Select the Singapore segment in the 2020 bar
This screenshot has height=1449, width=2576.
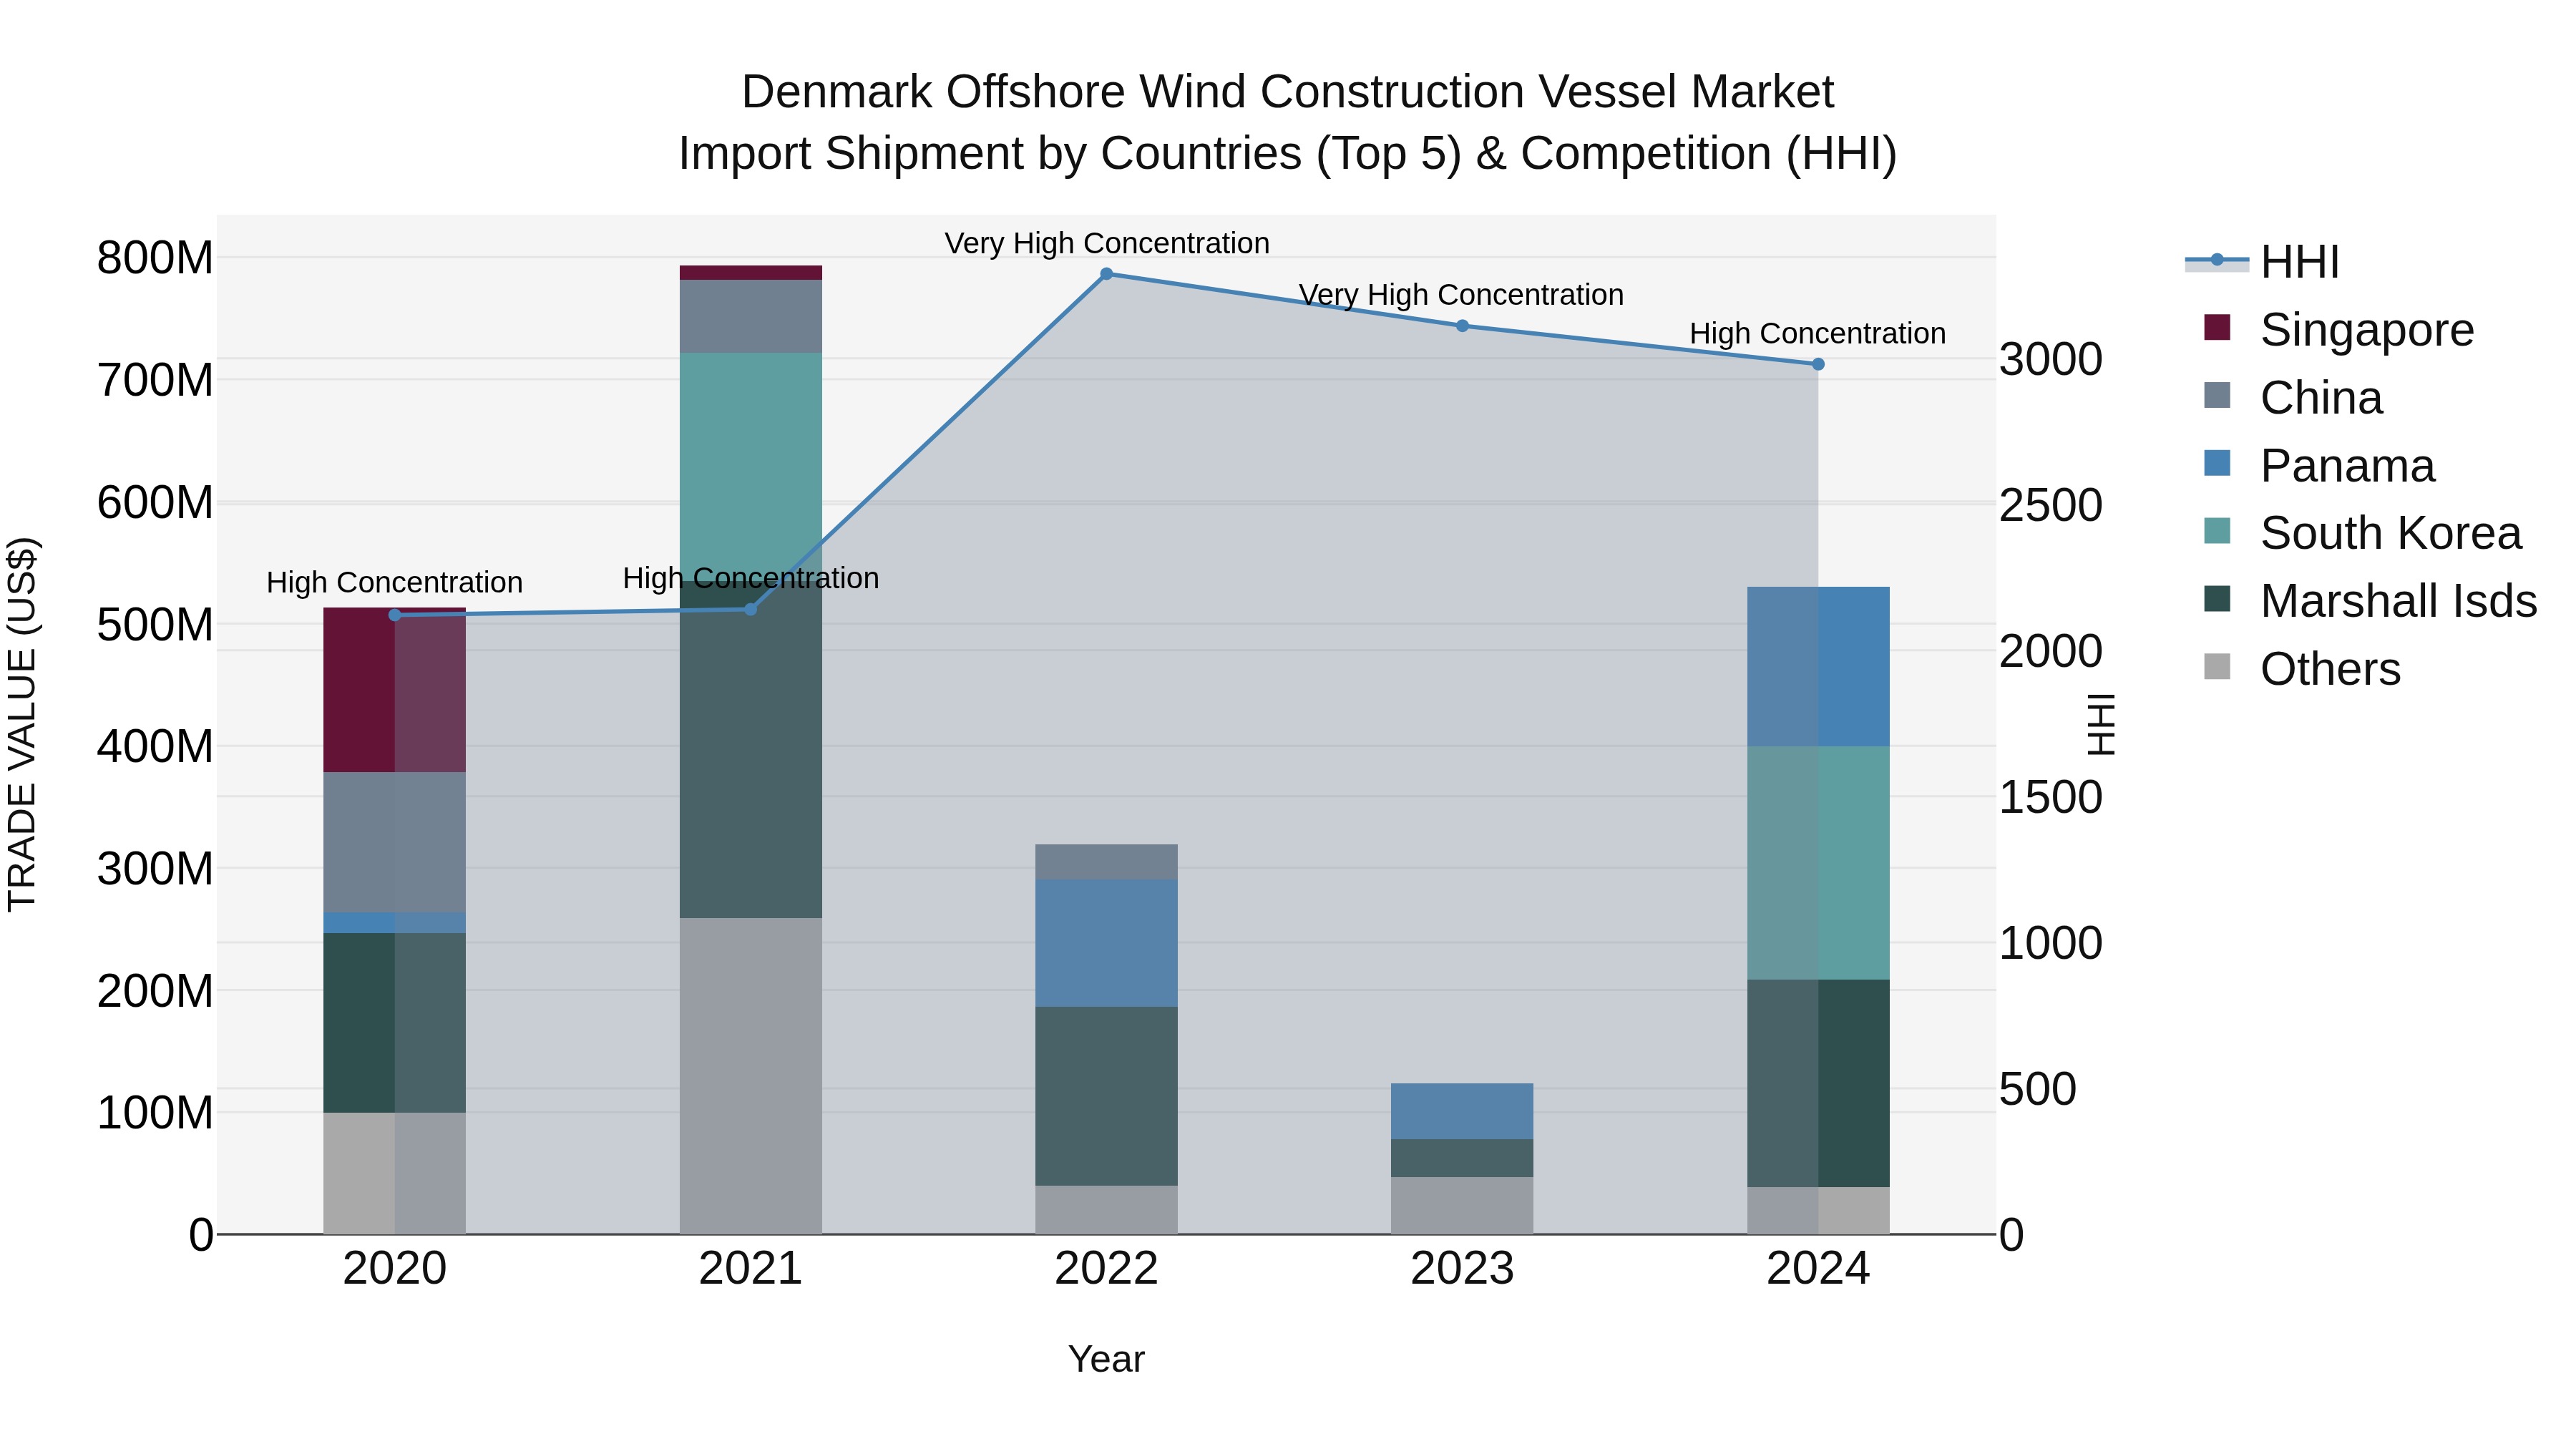click(x=395, y=690)
